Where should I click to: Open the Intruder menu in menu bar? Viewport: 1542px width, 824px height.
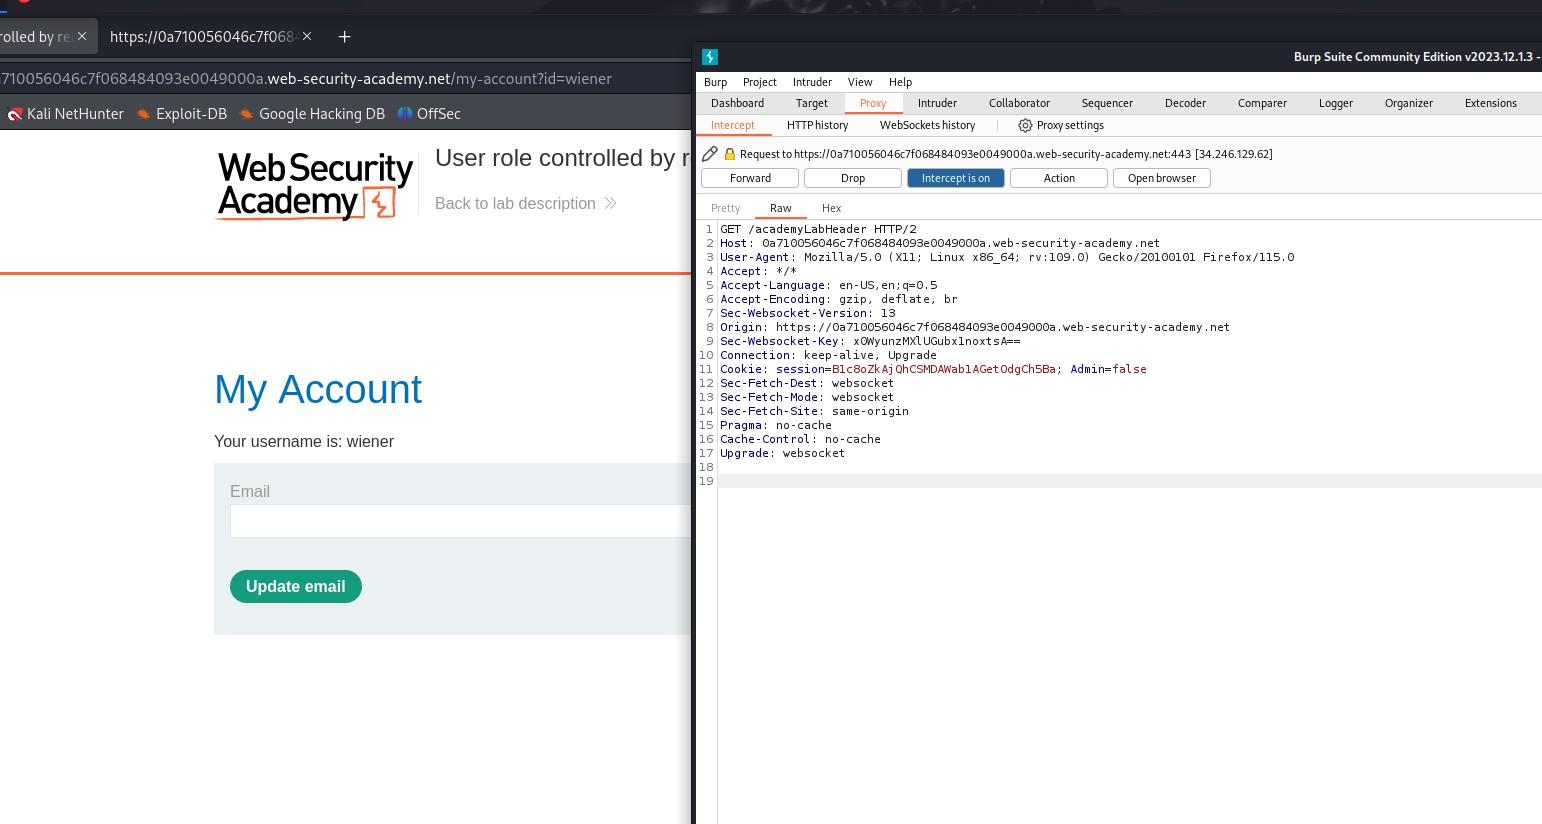point(812,82)
